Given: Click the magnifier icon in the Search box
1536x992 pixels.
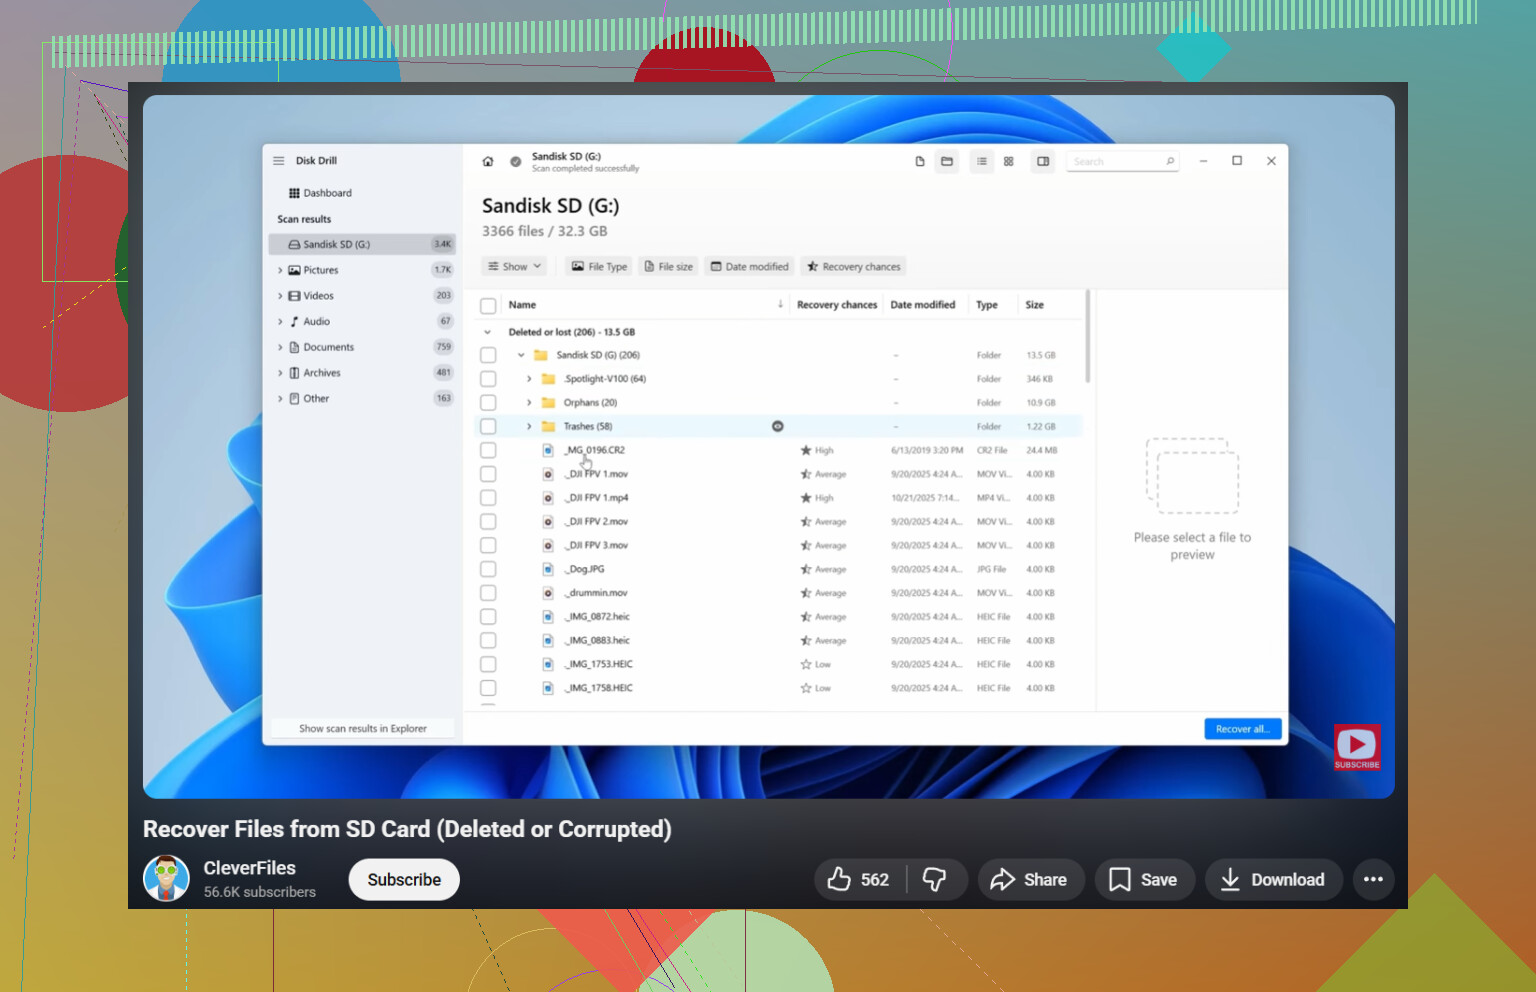Looking at the screenshot, I should tap(1170, 161).
